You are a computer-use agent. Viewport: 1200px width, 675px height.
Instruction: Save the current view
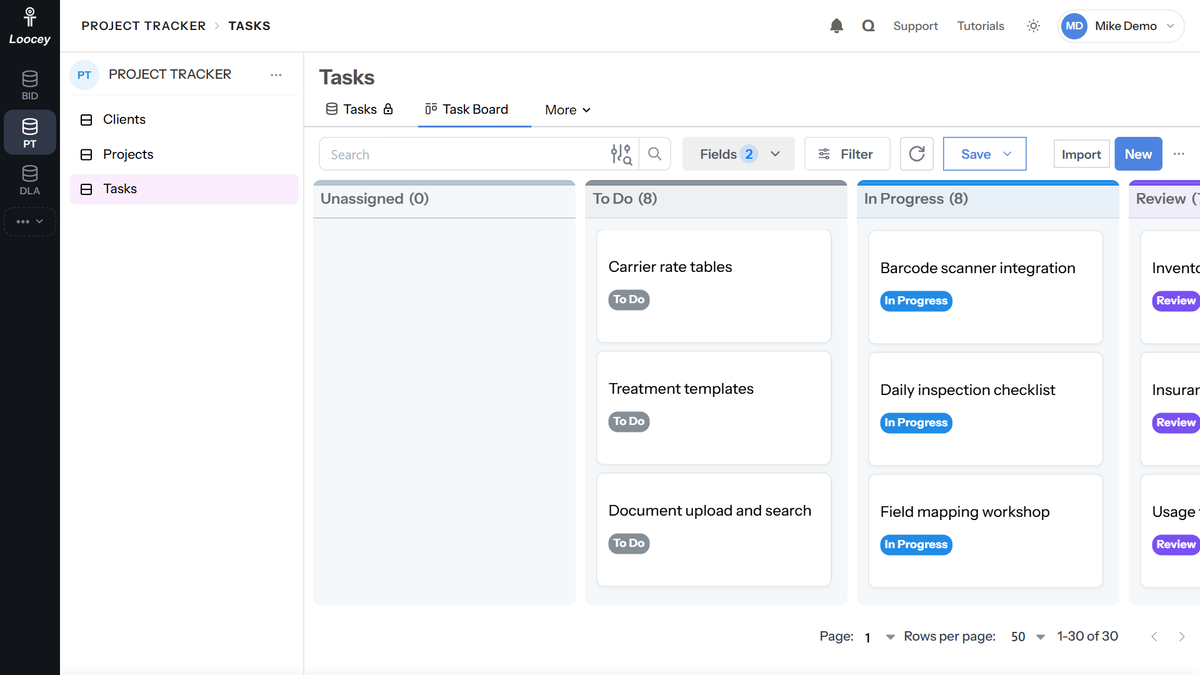[975, 154]
